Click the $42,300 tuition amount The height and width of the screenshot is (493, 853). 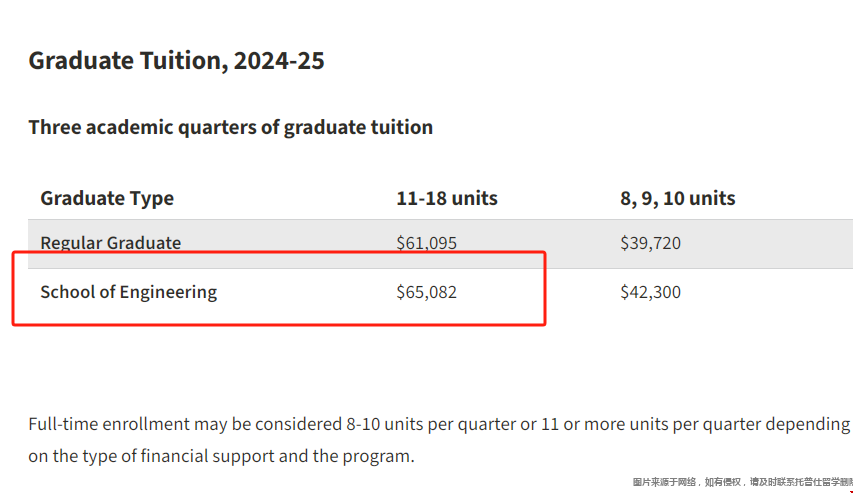tap(650, 292)
